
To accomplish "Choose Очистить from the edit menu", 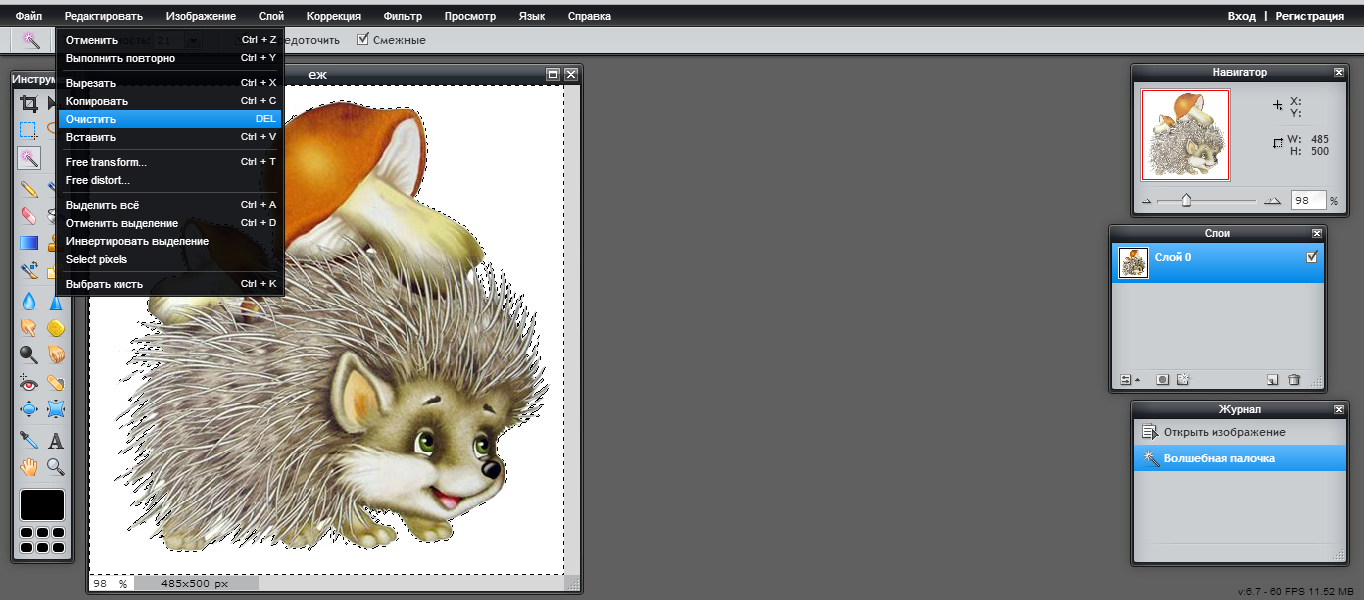I will pos(91,119).
